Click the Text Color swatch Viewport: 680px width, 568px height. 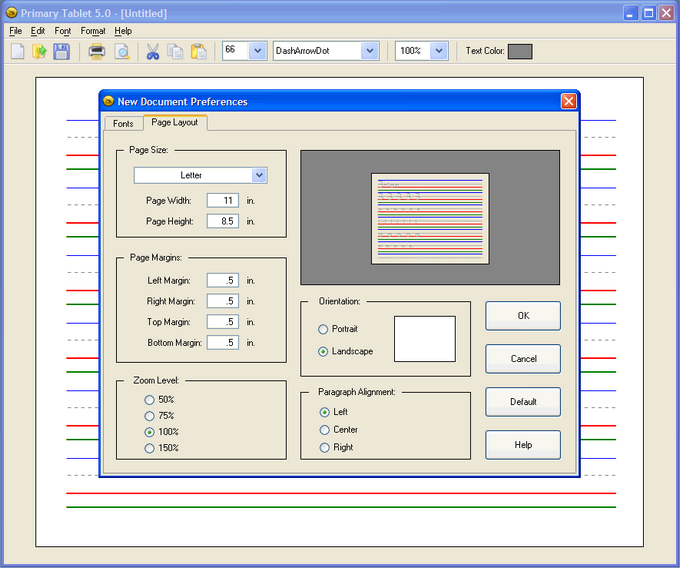point(520,50)
